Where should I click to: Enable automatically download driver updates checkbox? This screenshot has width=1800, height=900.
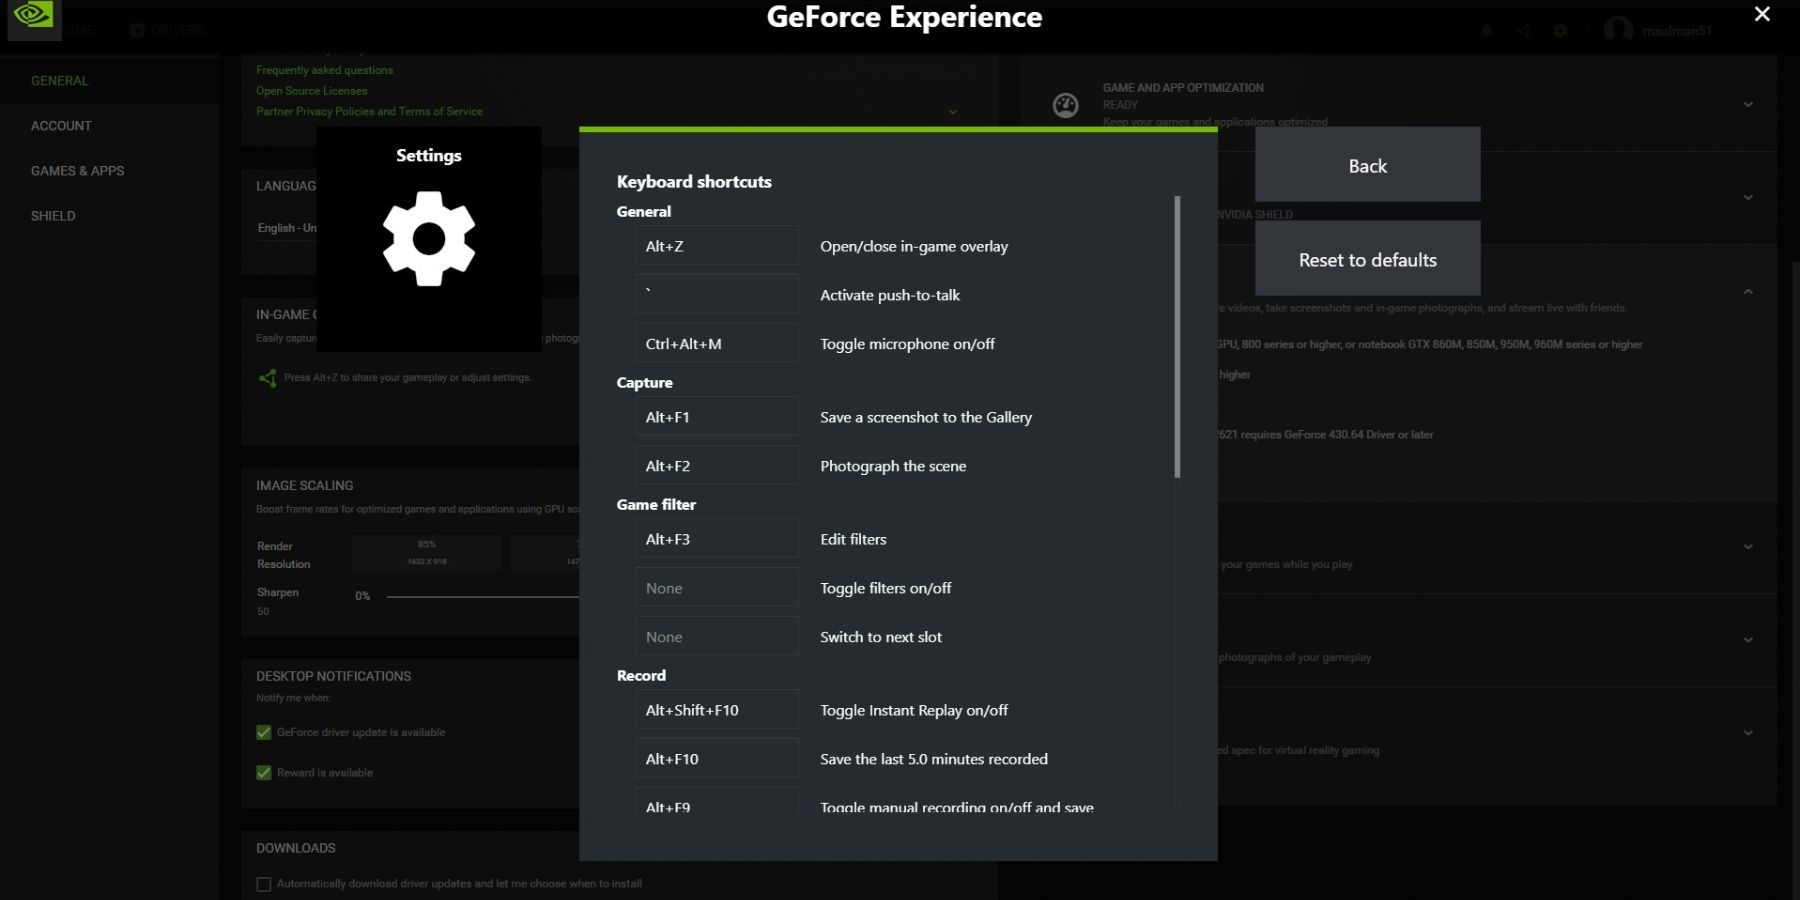tap(264, 884)
